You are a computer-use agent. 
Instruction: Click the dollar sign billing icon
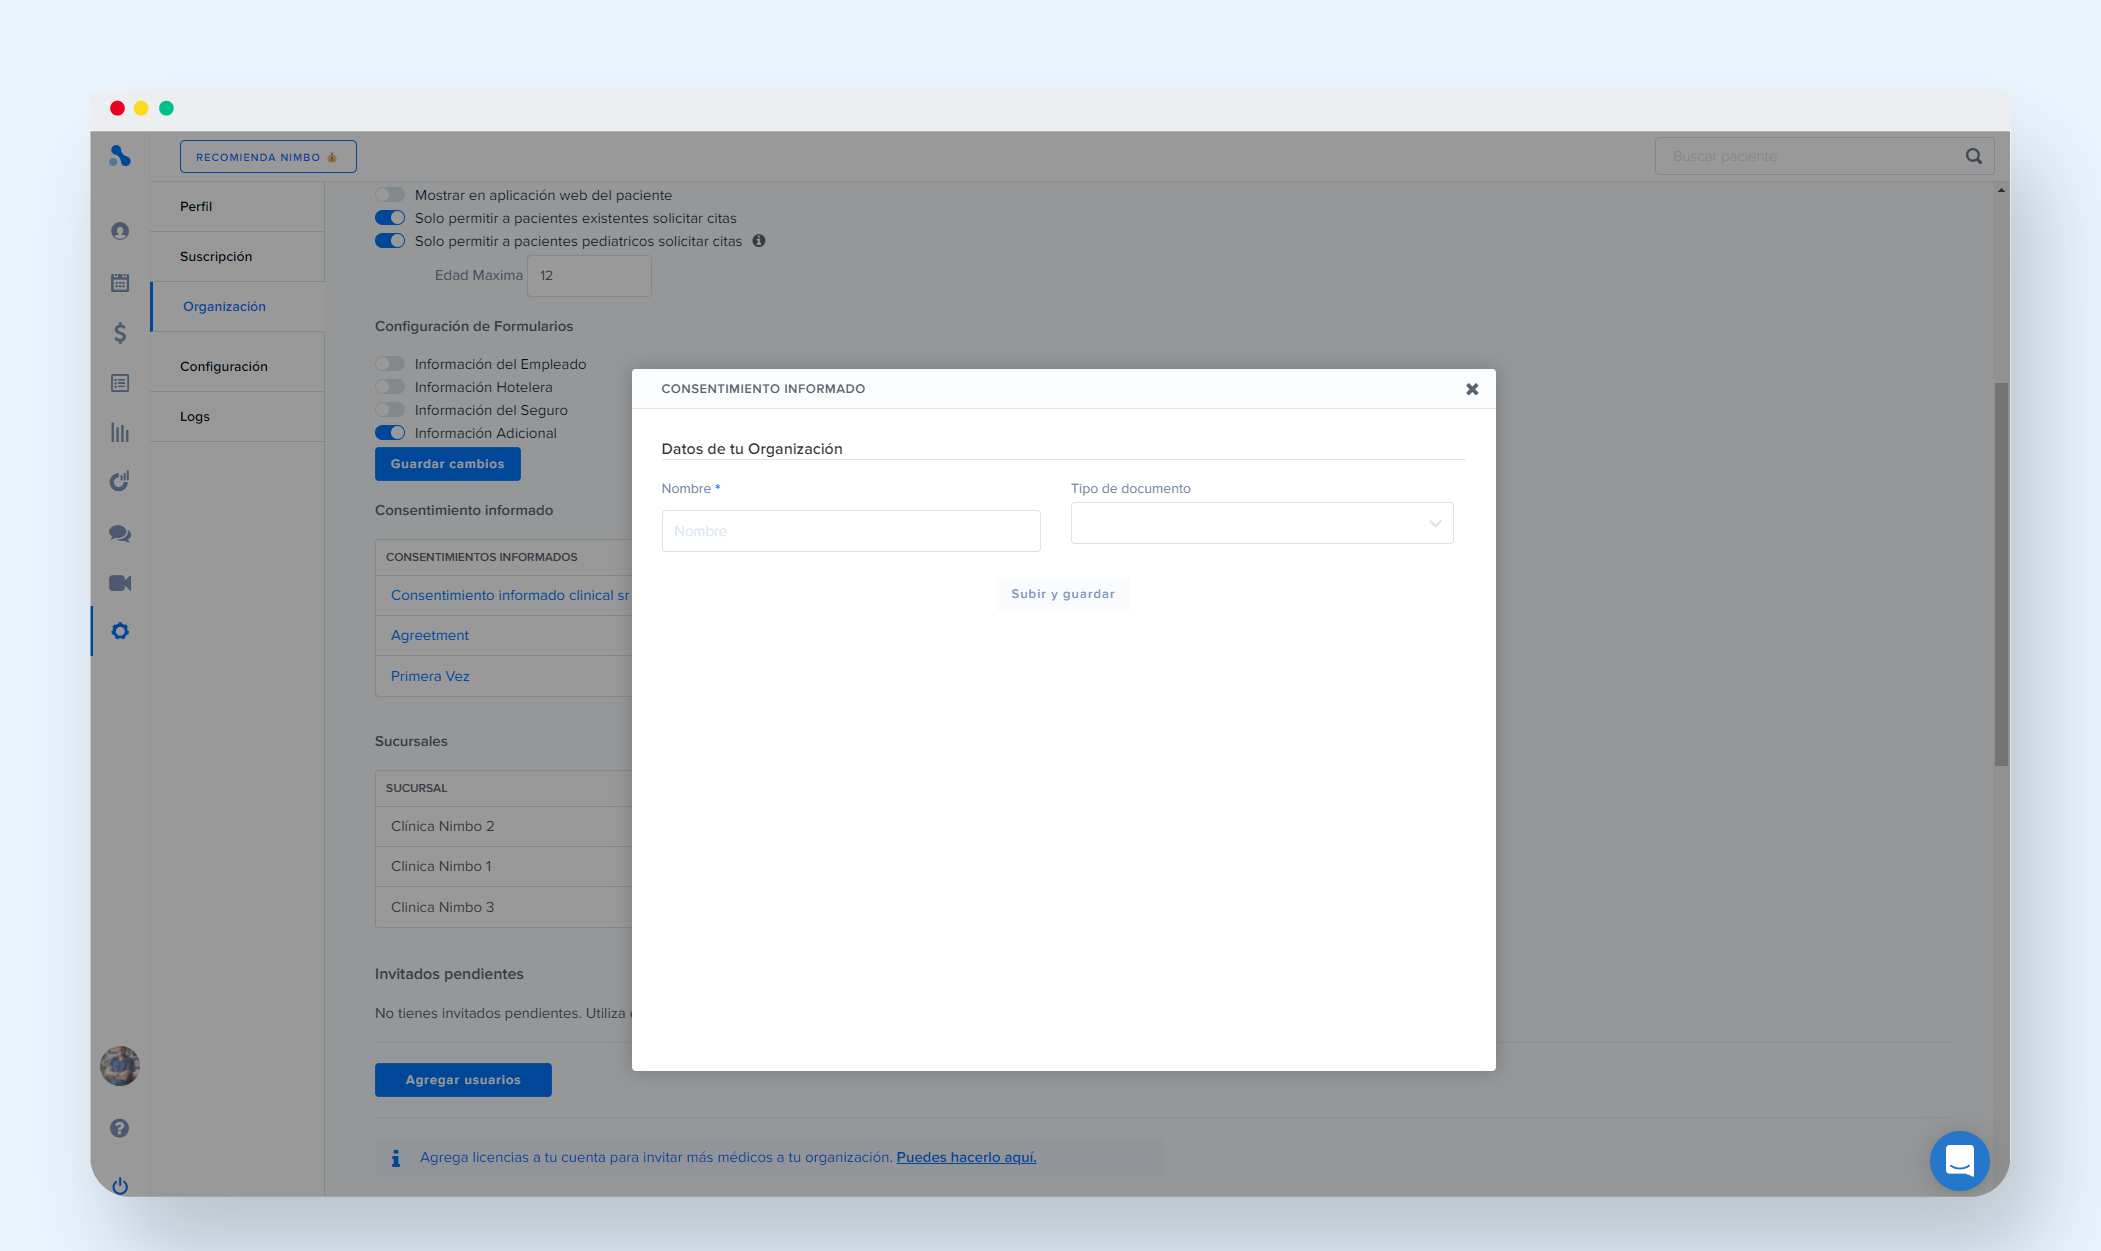[120, 333]
